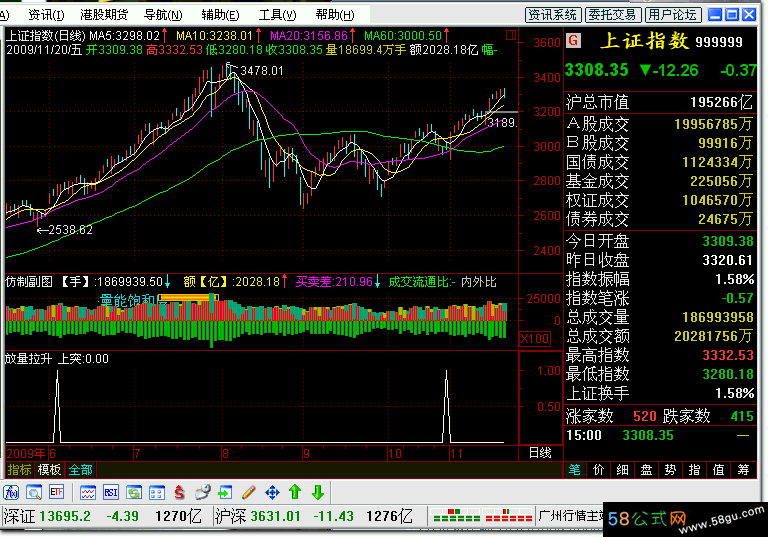Select the RSI indicator icon
This screenshot has width=768, height=537.
(x=111, y=492)
